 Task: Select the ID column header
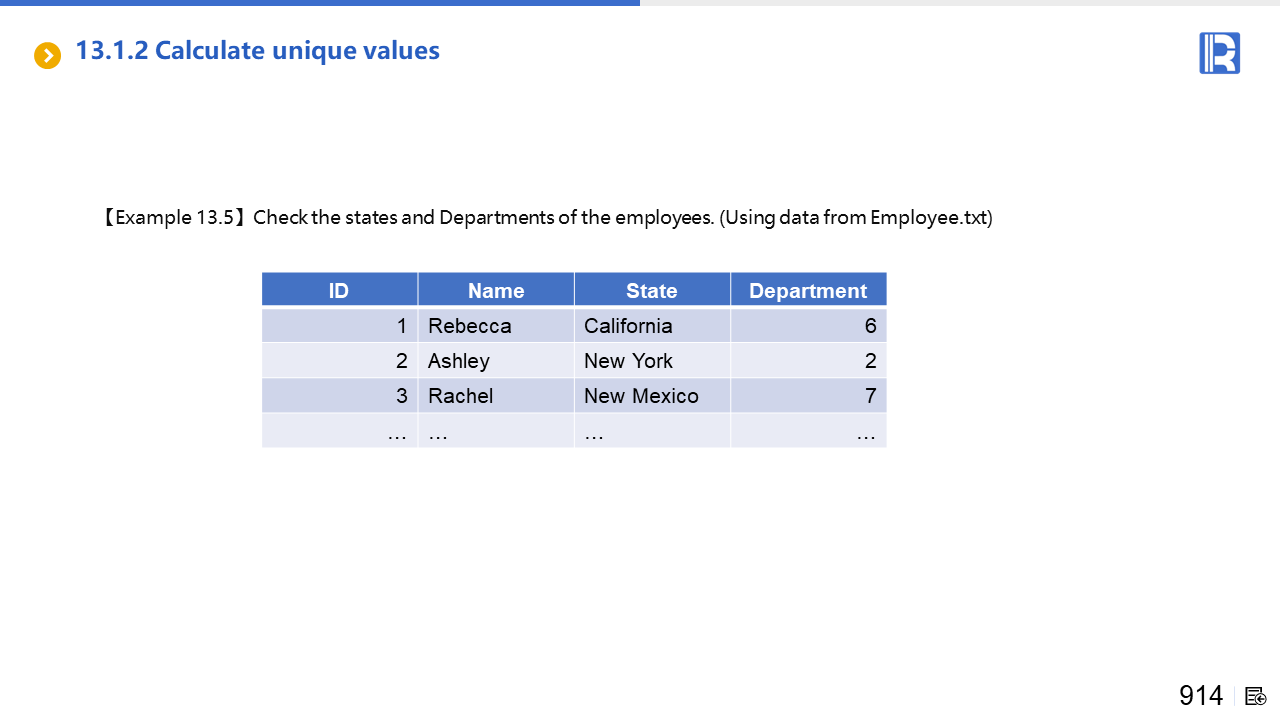coord(339,290)
